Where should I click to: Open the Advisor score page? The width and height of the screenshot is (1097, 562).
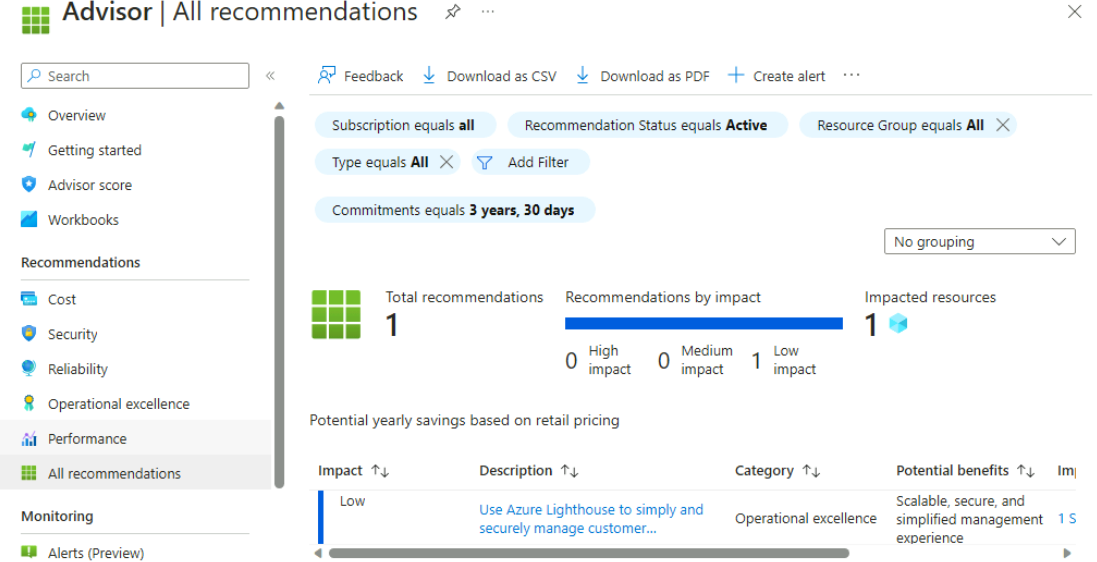(x=89, y=185)
